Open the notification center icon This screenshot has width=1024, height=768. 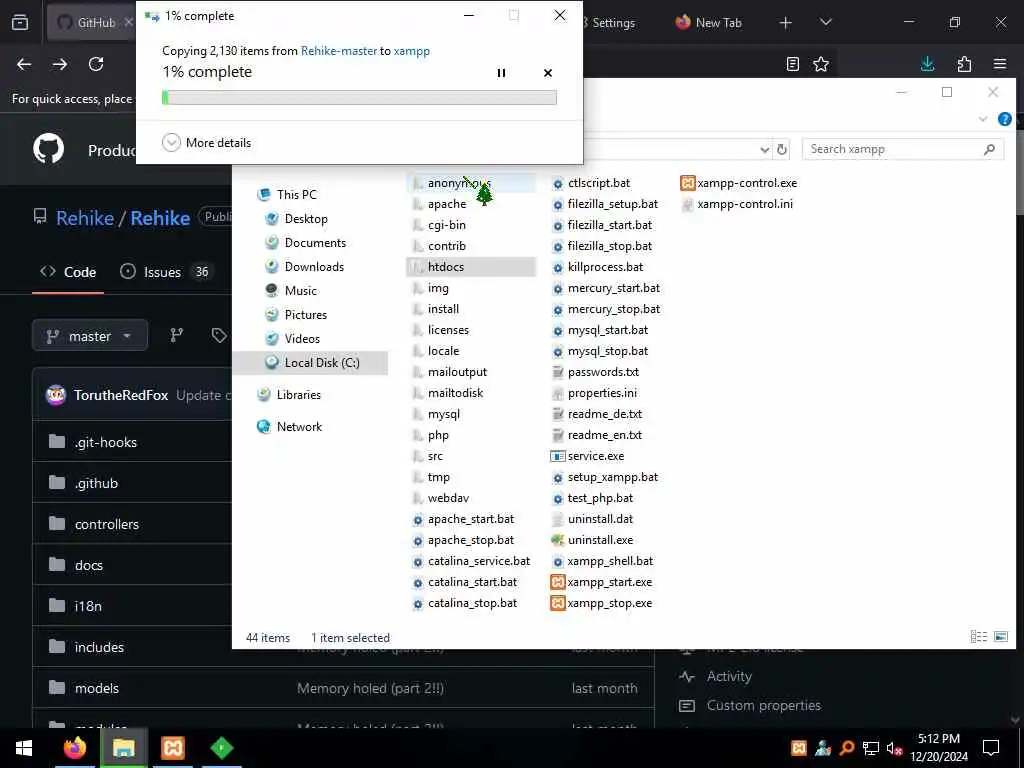click(991, 748)
